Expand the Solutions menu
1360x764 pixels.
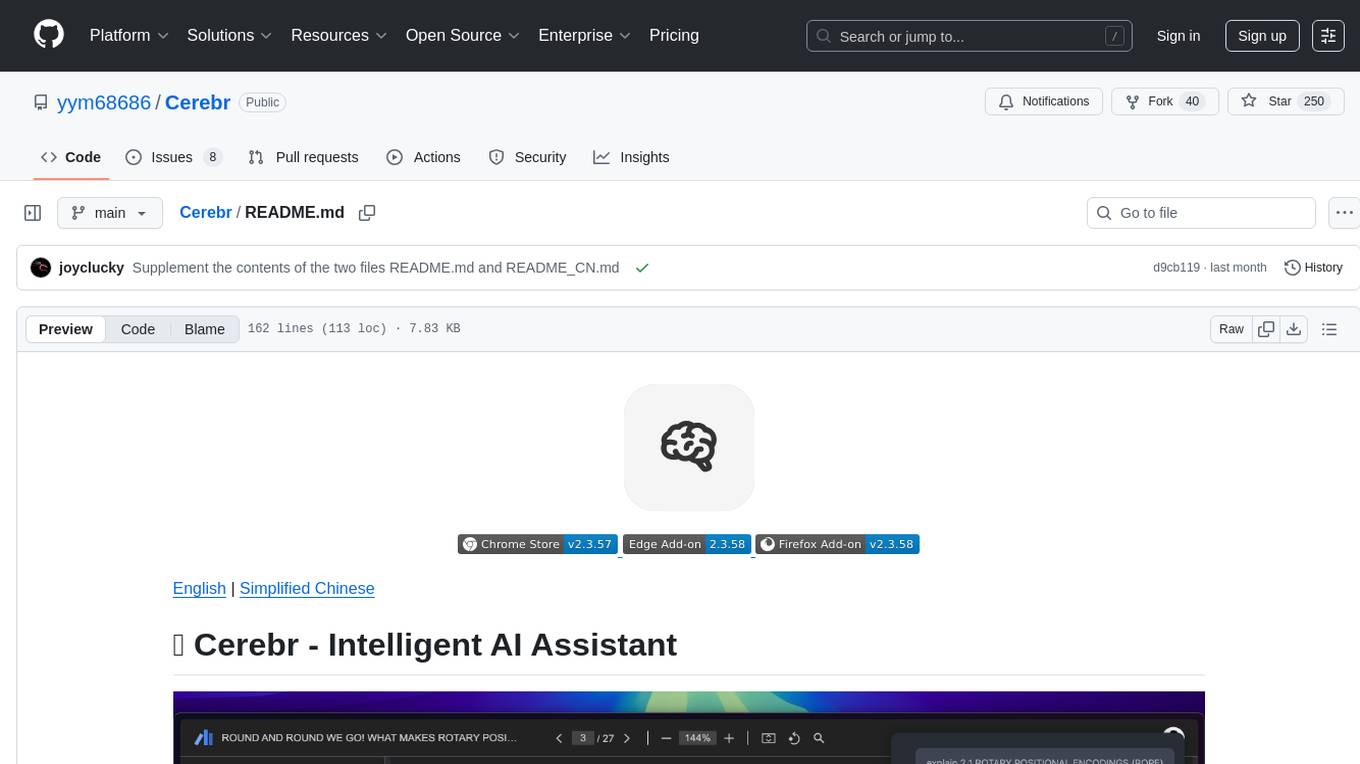point(230,35)
